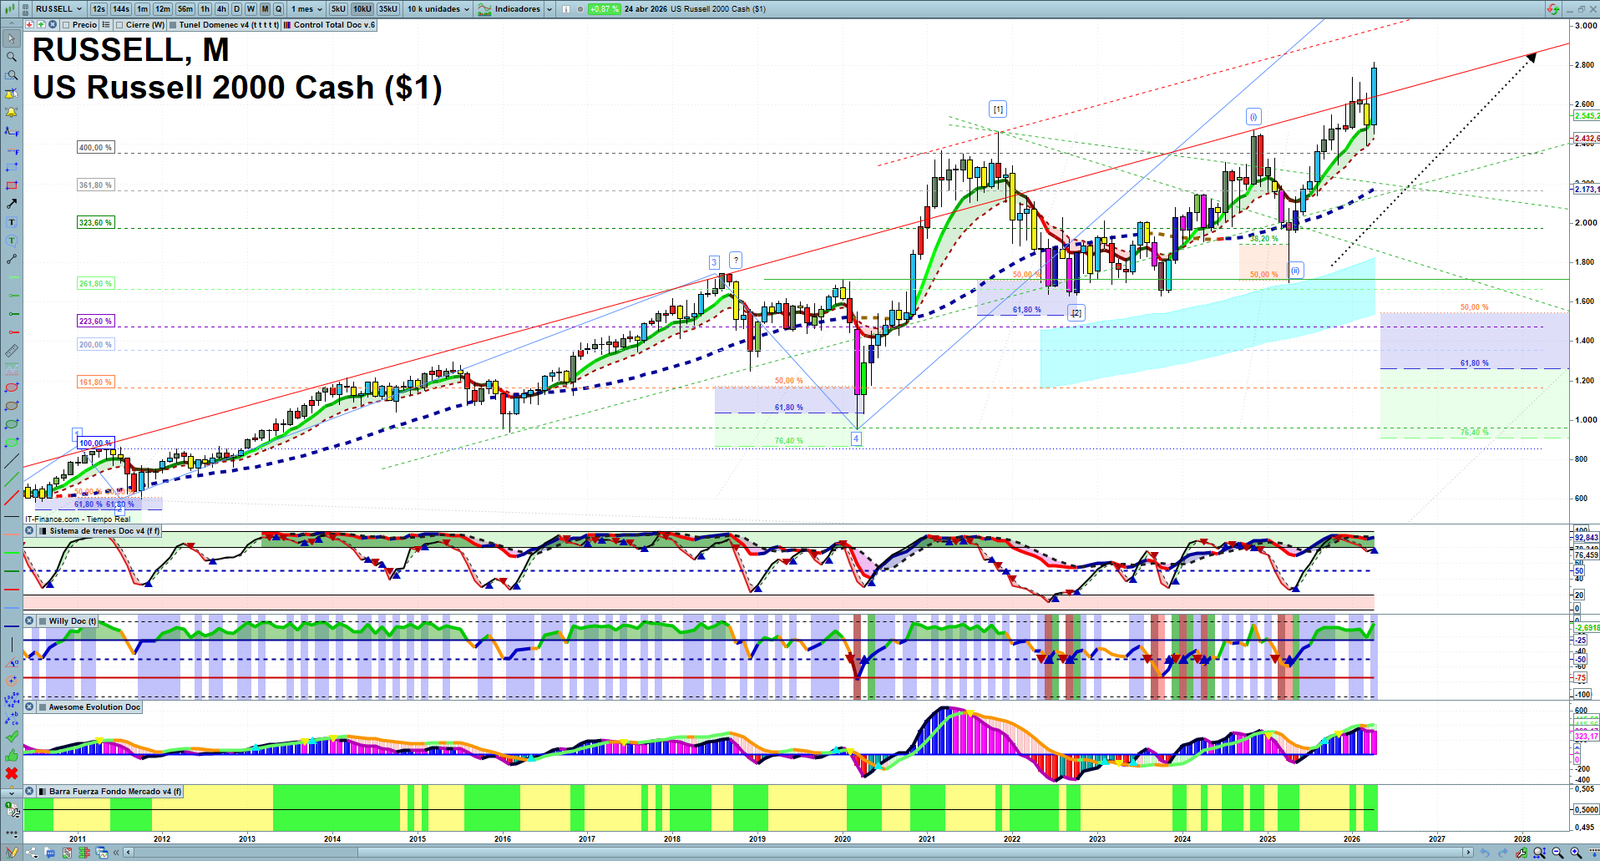Open the 10 k unidades dropdown
The image size is (1600, 861).
click(x=438, y=9)
